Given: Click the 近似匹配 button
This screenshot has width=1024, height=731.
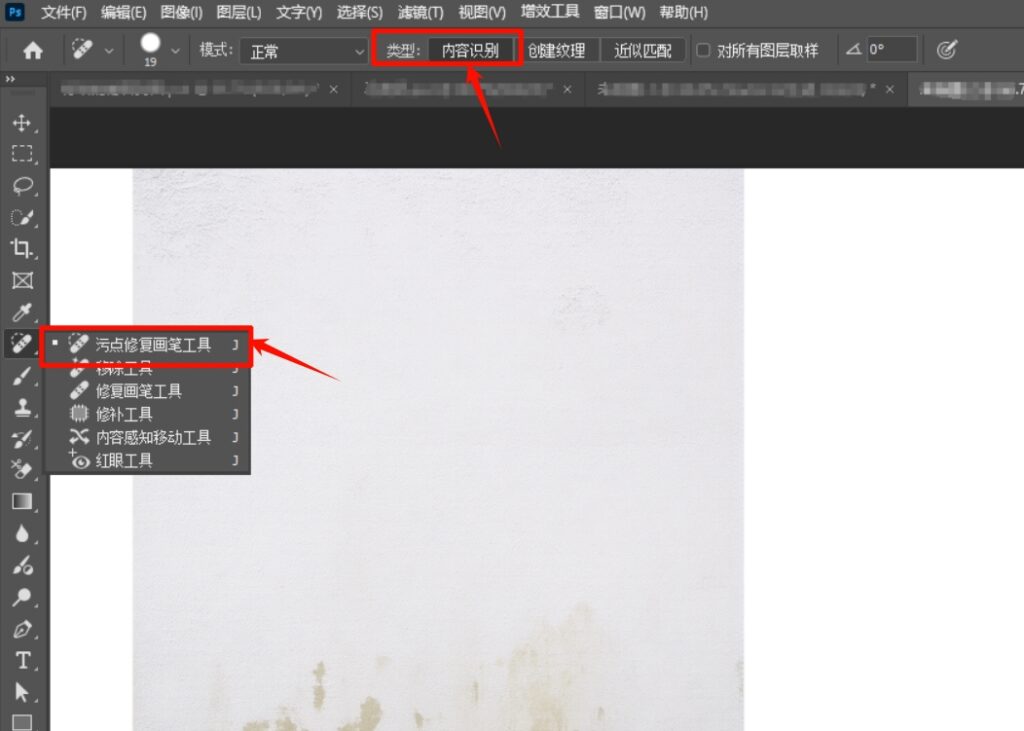Looking at the screenshot, I should click(643, 48).
